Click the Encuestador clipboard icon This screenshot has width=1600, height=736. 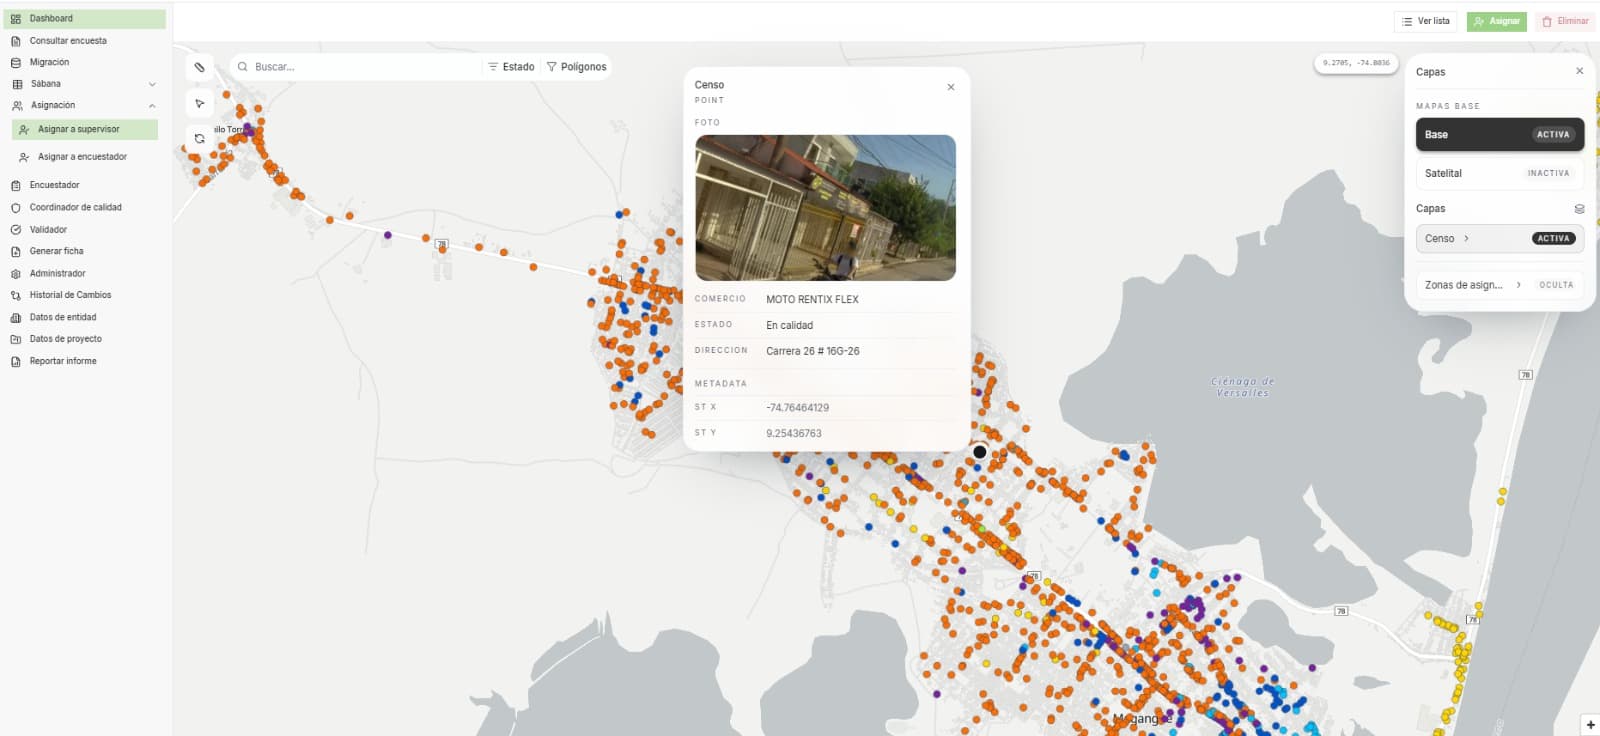(16, 186)
